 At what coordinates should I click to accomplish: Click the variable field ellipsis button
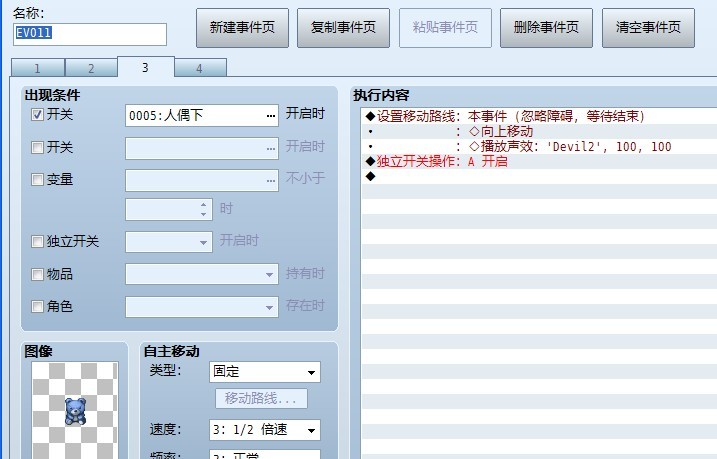coord(271,181)
